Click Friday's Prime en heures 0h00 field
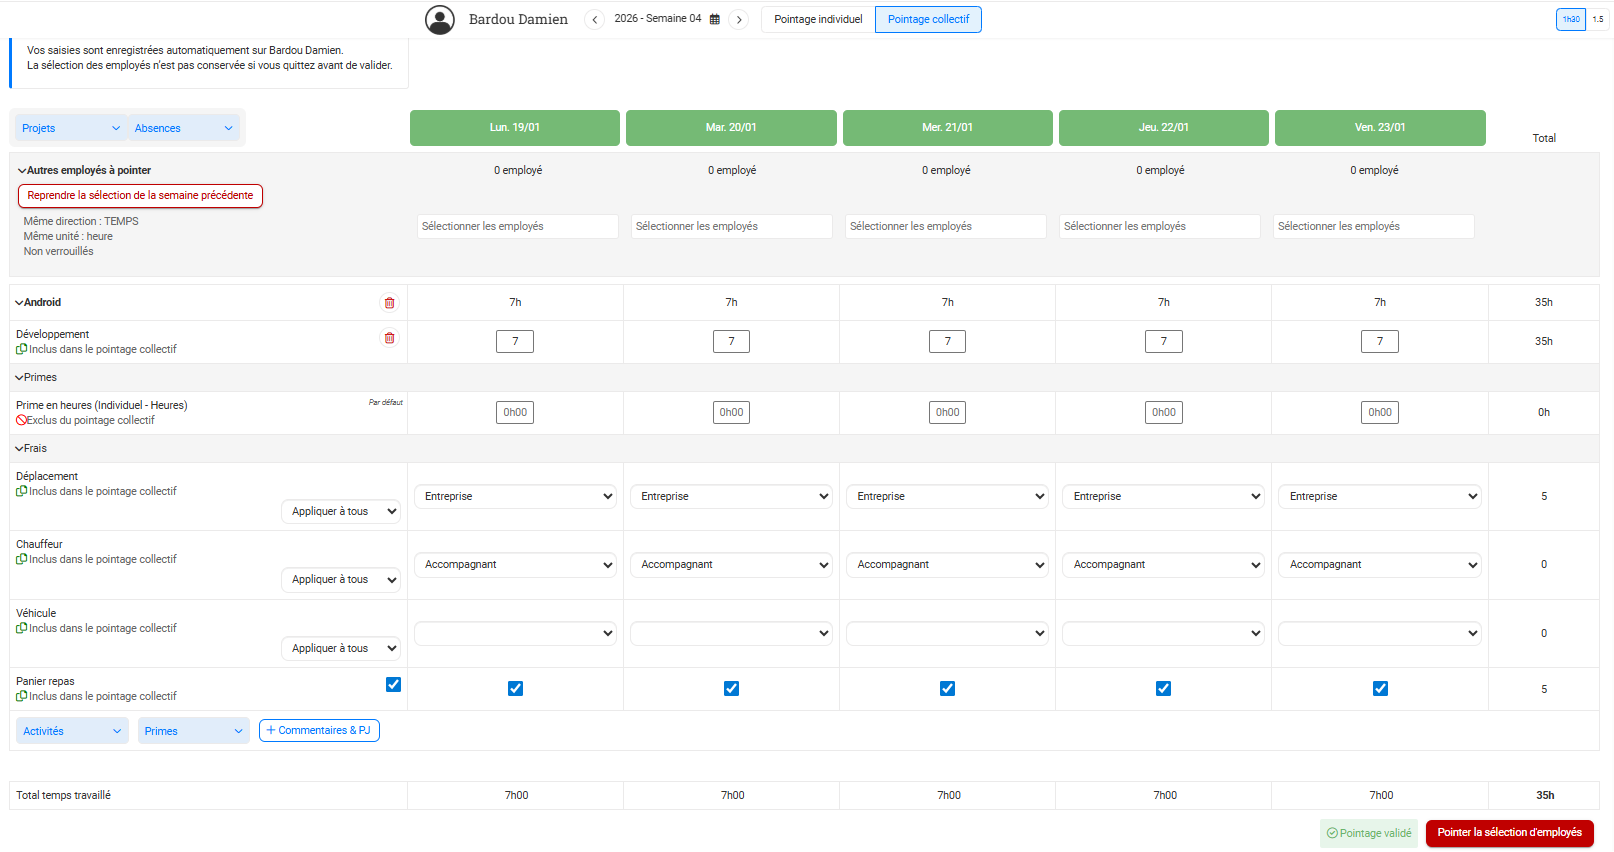The width and height of the screenshot is (1614, 852). pyautogui.click(x=1380, y=413)
